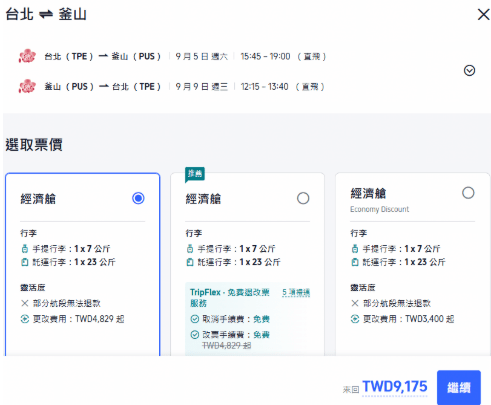491x405 pixels.
Task: Click the checked baggage icon in first card
Action: point(25,262)
